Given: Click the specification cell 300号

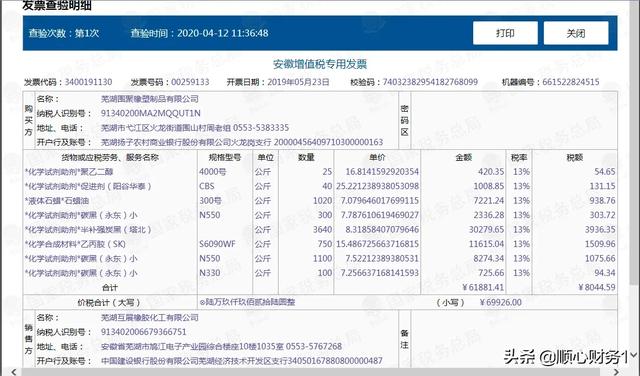Looking at the screenshot, I should coord(211,201).
